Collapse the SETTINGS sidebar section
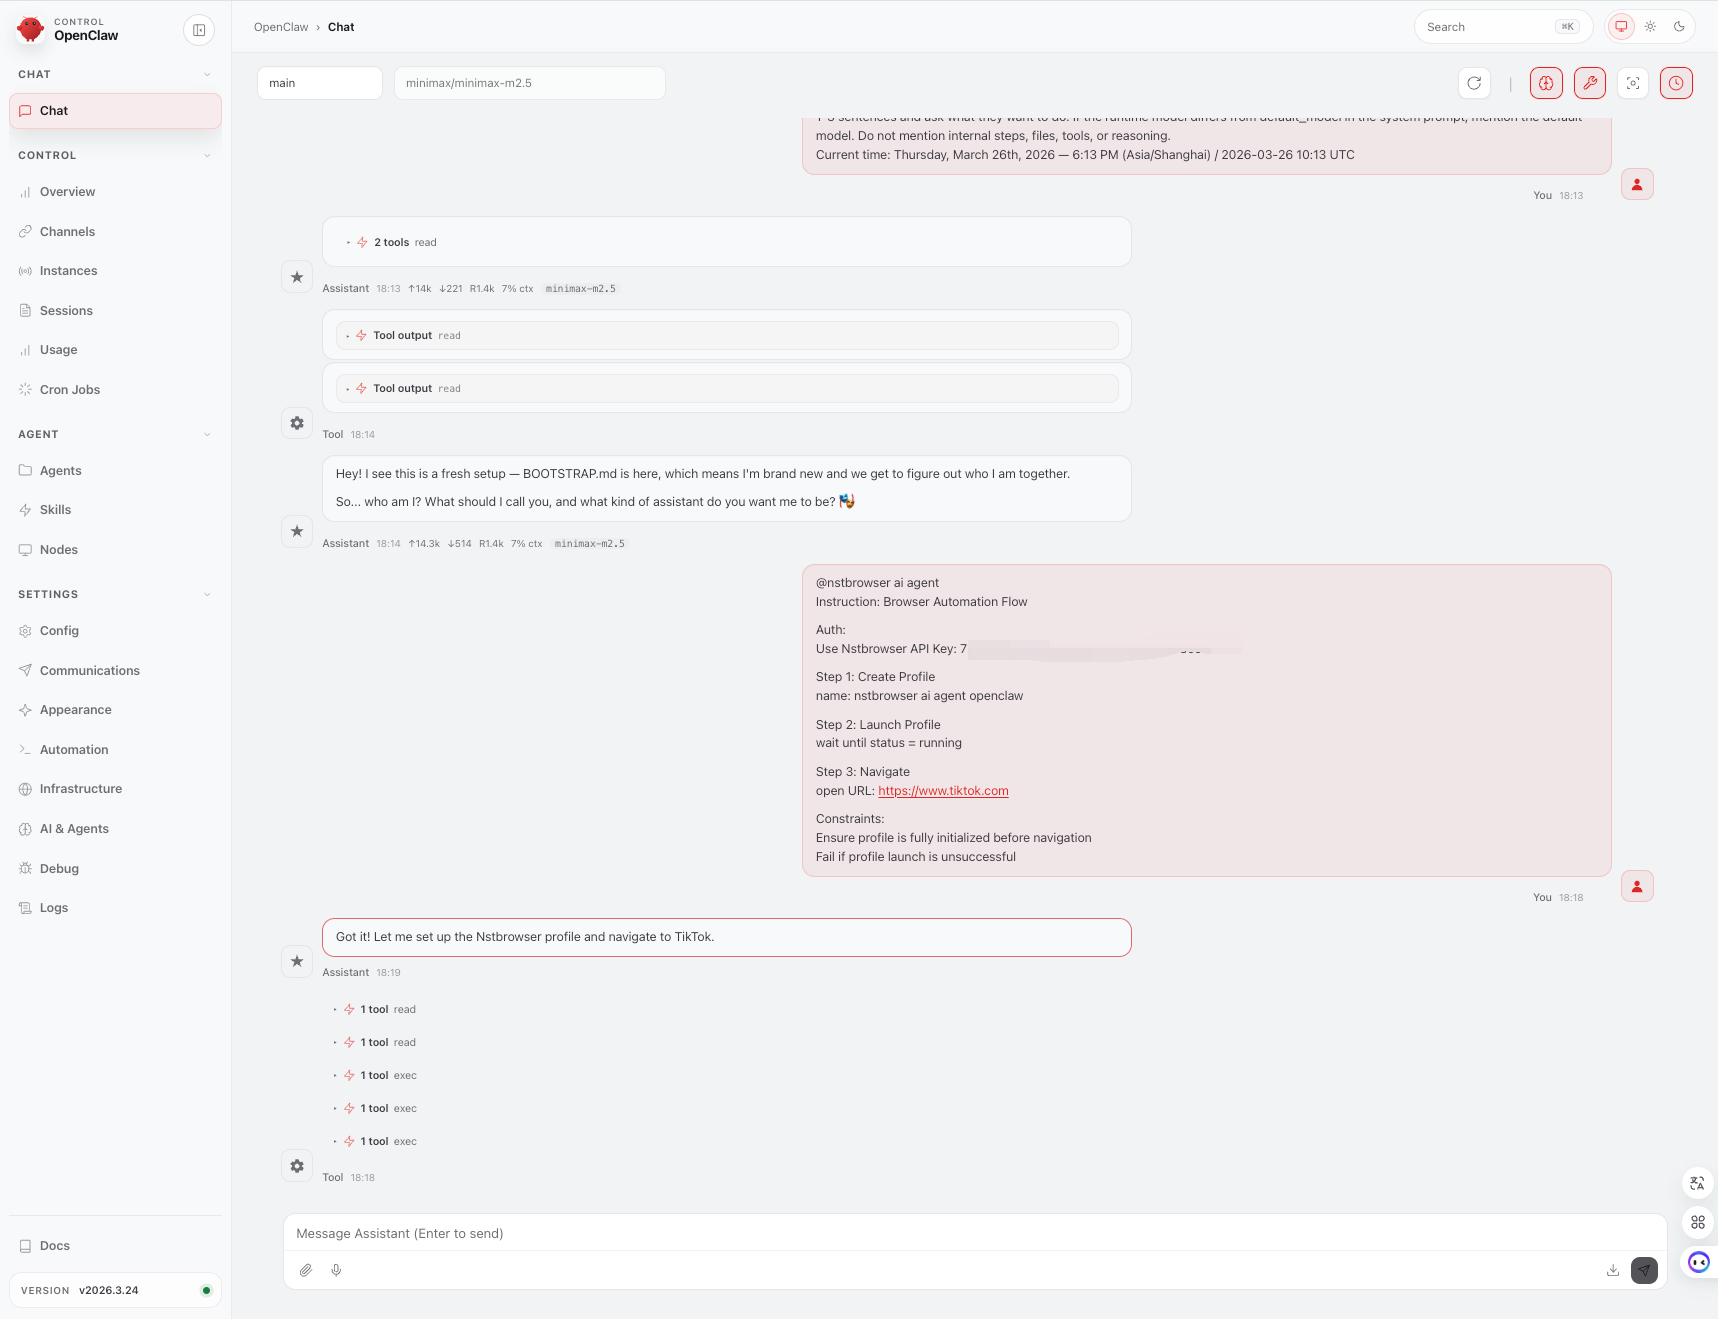Image resolution: width=1718 pixels, height=1319 pixels. (x=207, y=594)
